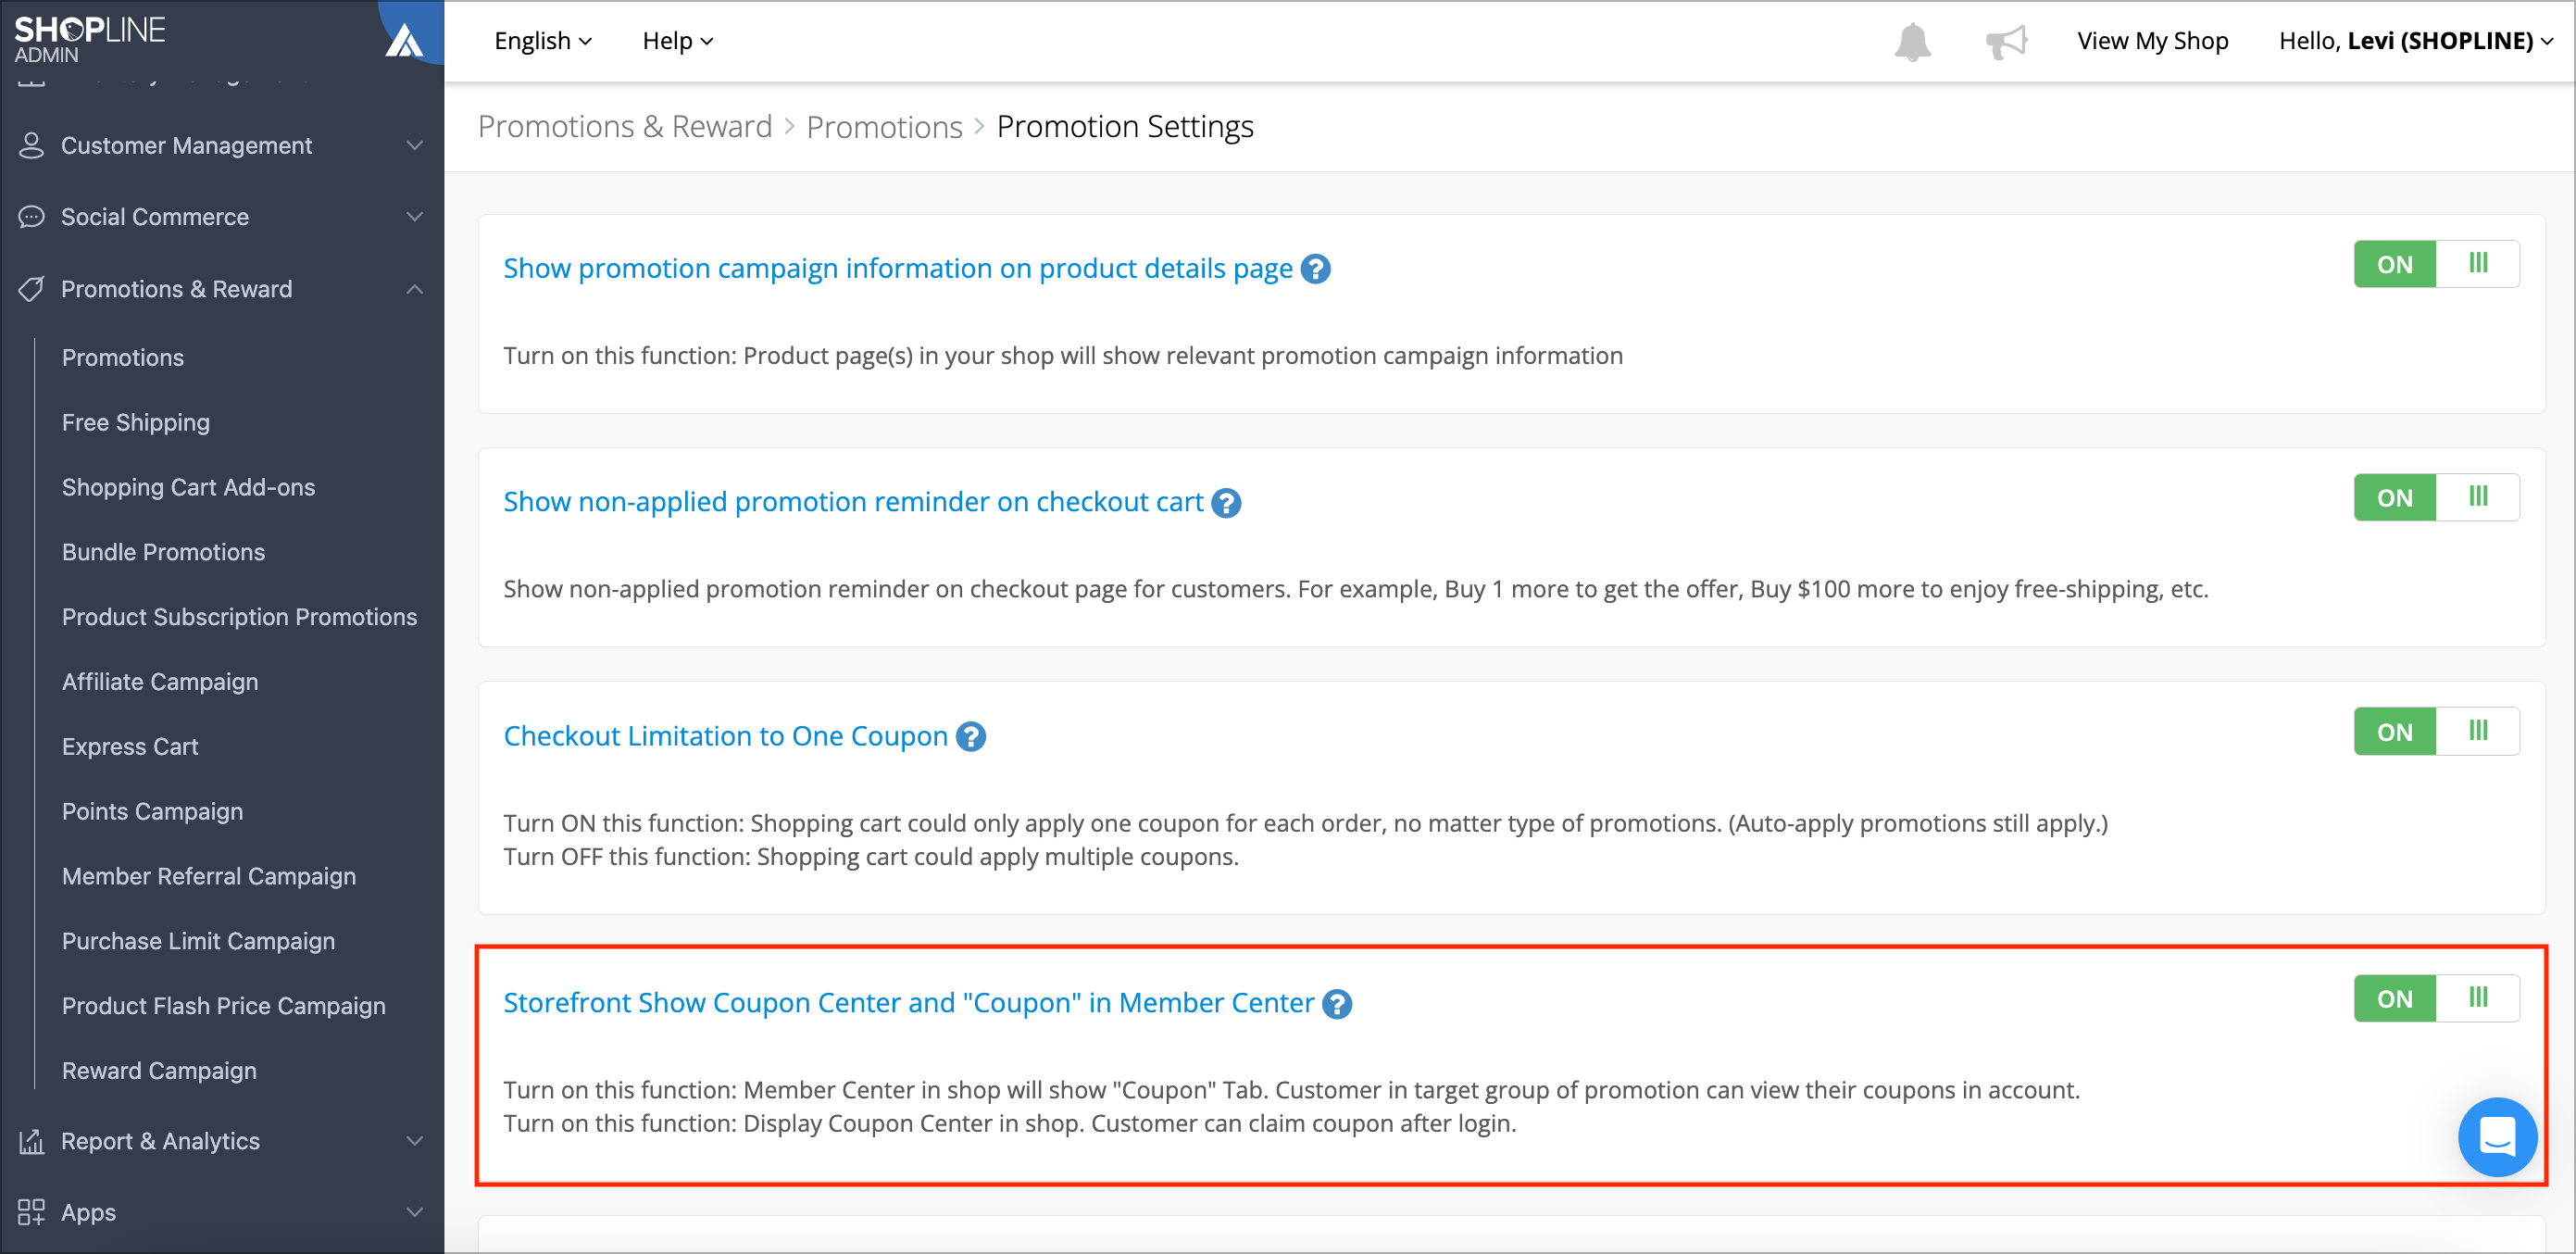Open Reward Campaign page
This screenshot has height=1254, width=2576.
tap(159, 1071)
